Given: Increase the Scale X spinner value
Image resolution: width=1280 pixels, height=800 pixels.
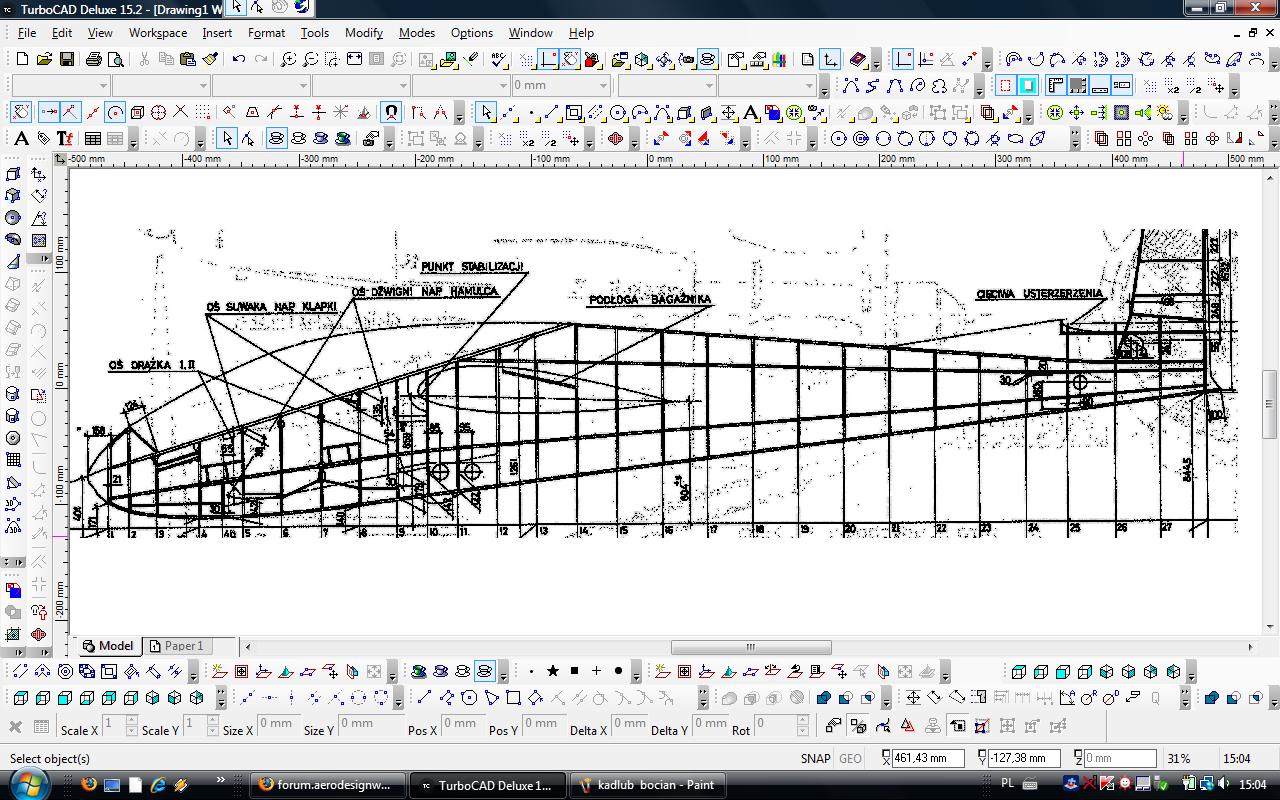Looking at the screenshot, I should 132,719.
